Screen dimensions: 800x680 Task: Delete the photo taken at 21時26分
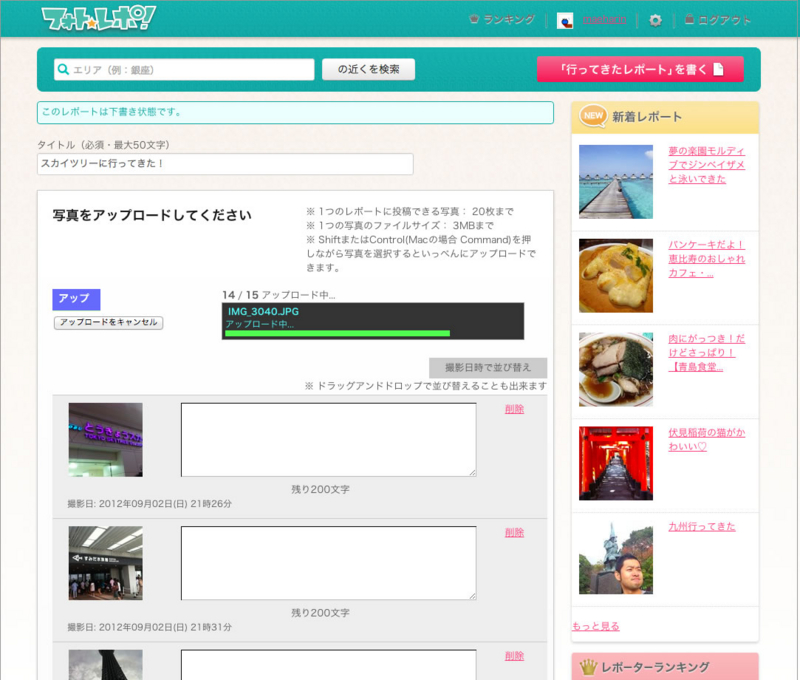click(x=514, y=409)
